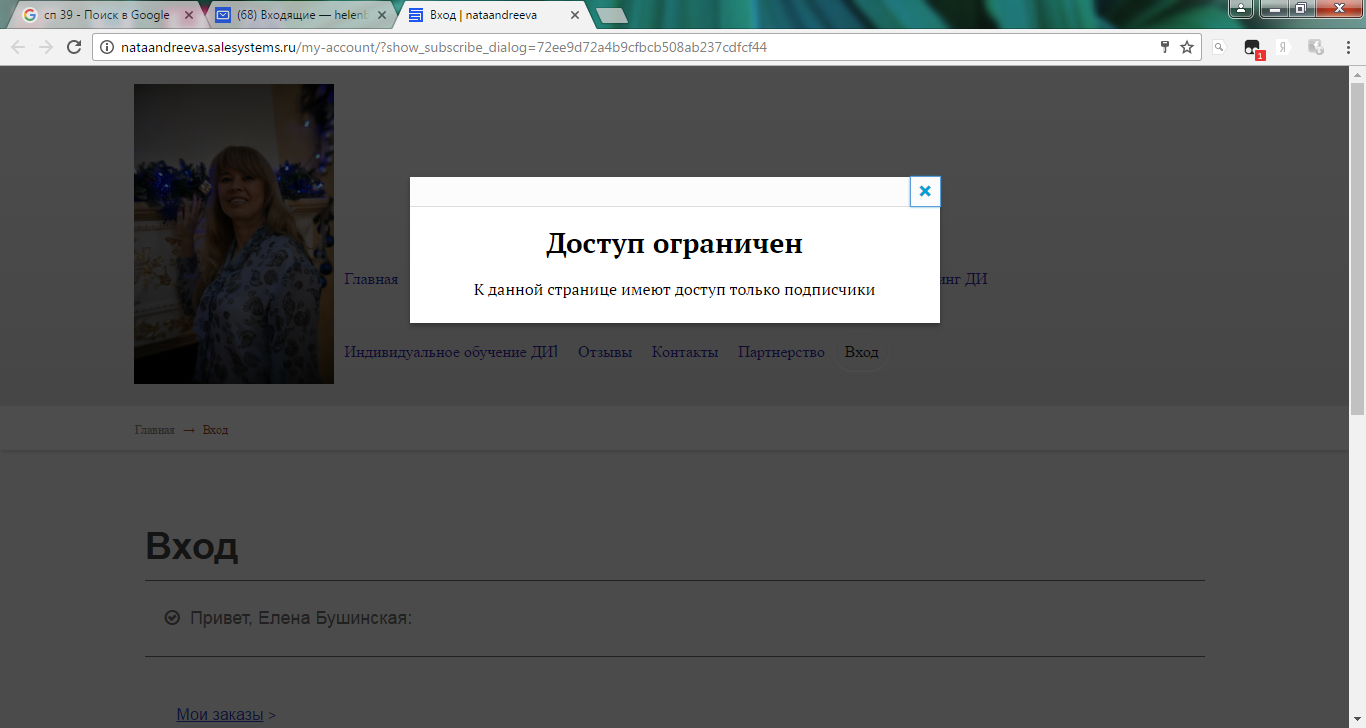
Task: Click the Yandex 'Я' extension icon
Action: 1283,47
